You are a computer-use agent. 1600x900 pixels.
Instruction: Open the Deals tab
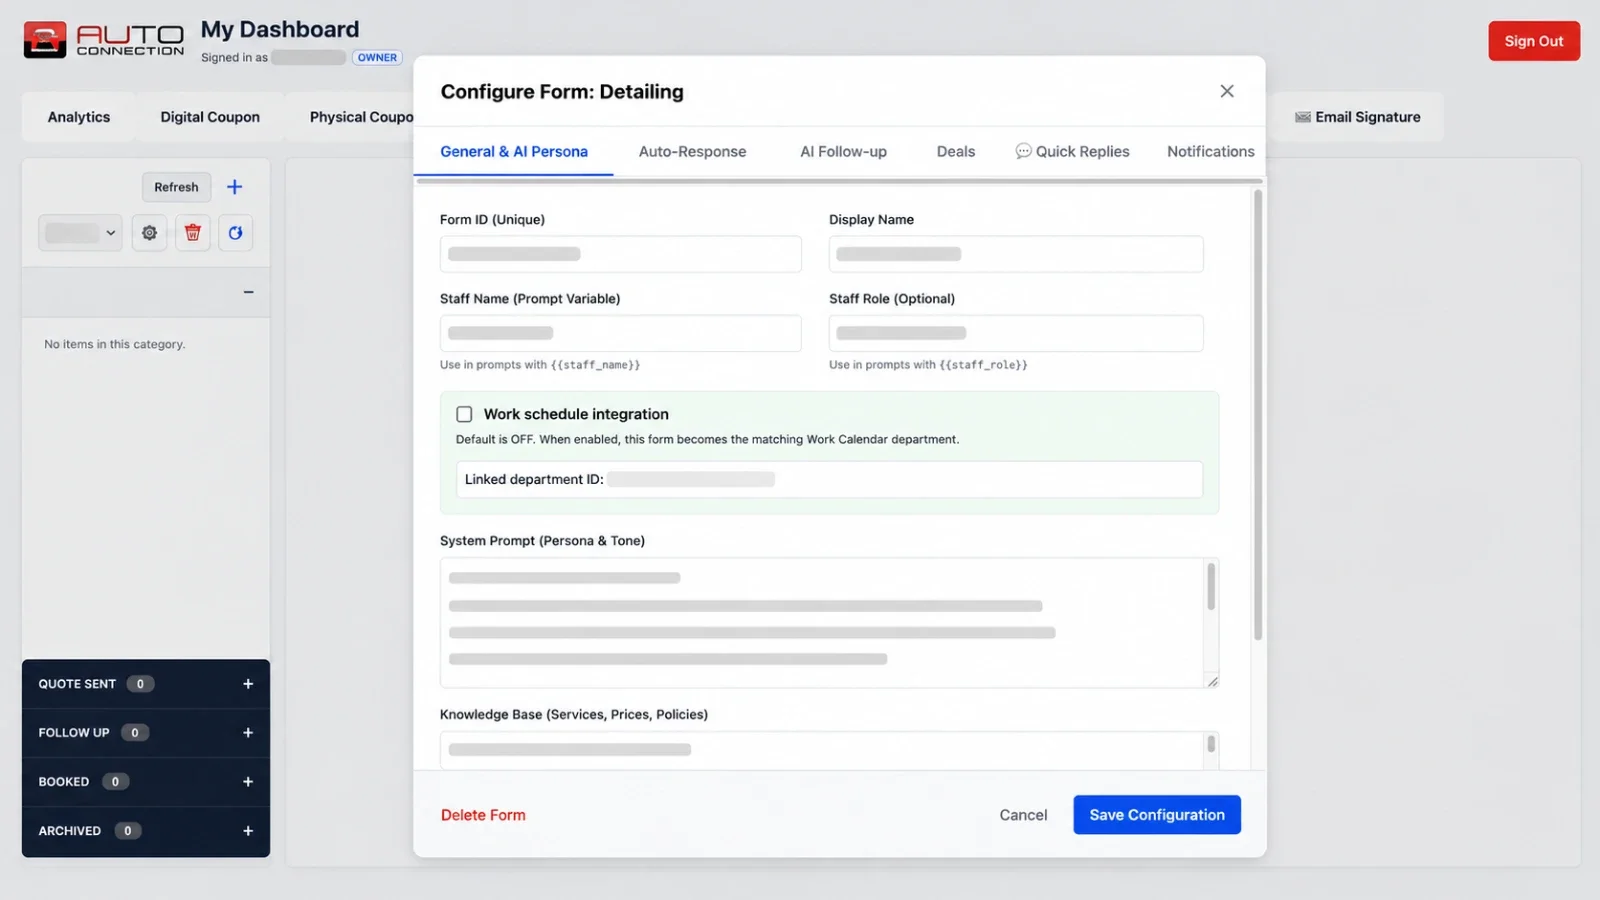[x=955, y=152]
